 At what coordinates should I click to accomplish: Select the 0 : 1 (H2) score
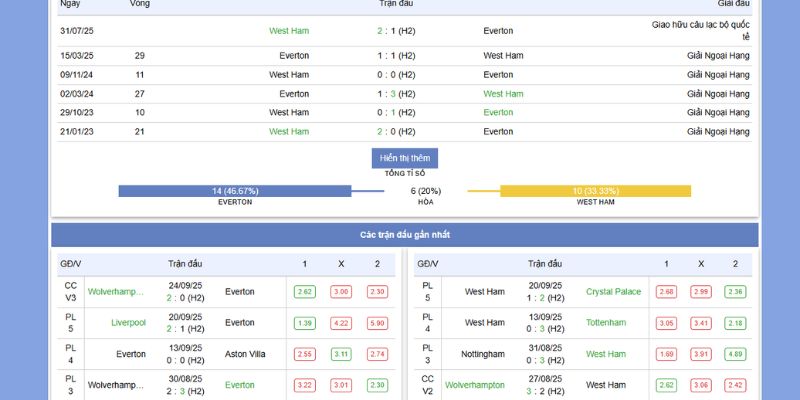(396, 112)
